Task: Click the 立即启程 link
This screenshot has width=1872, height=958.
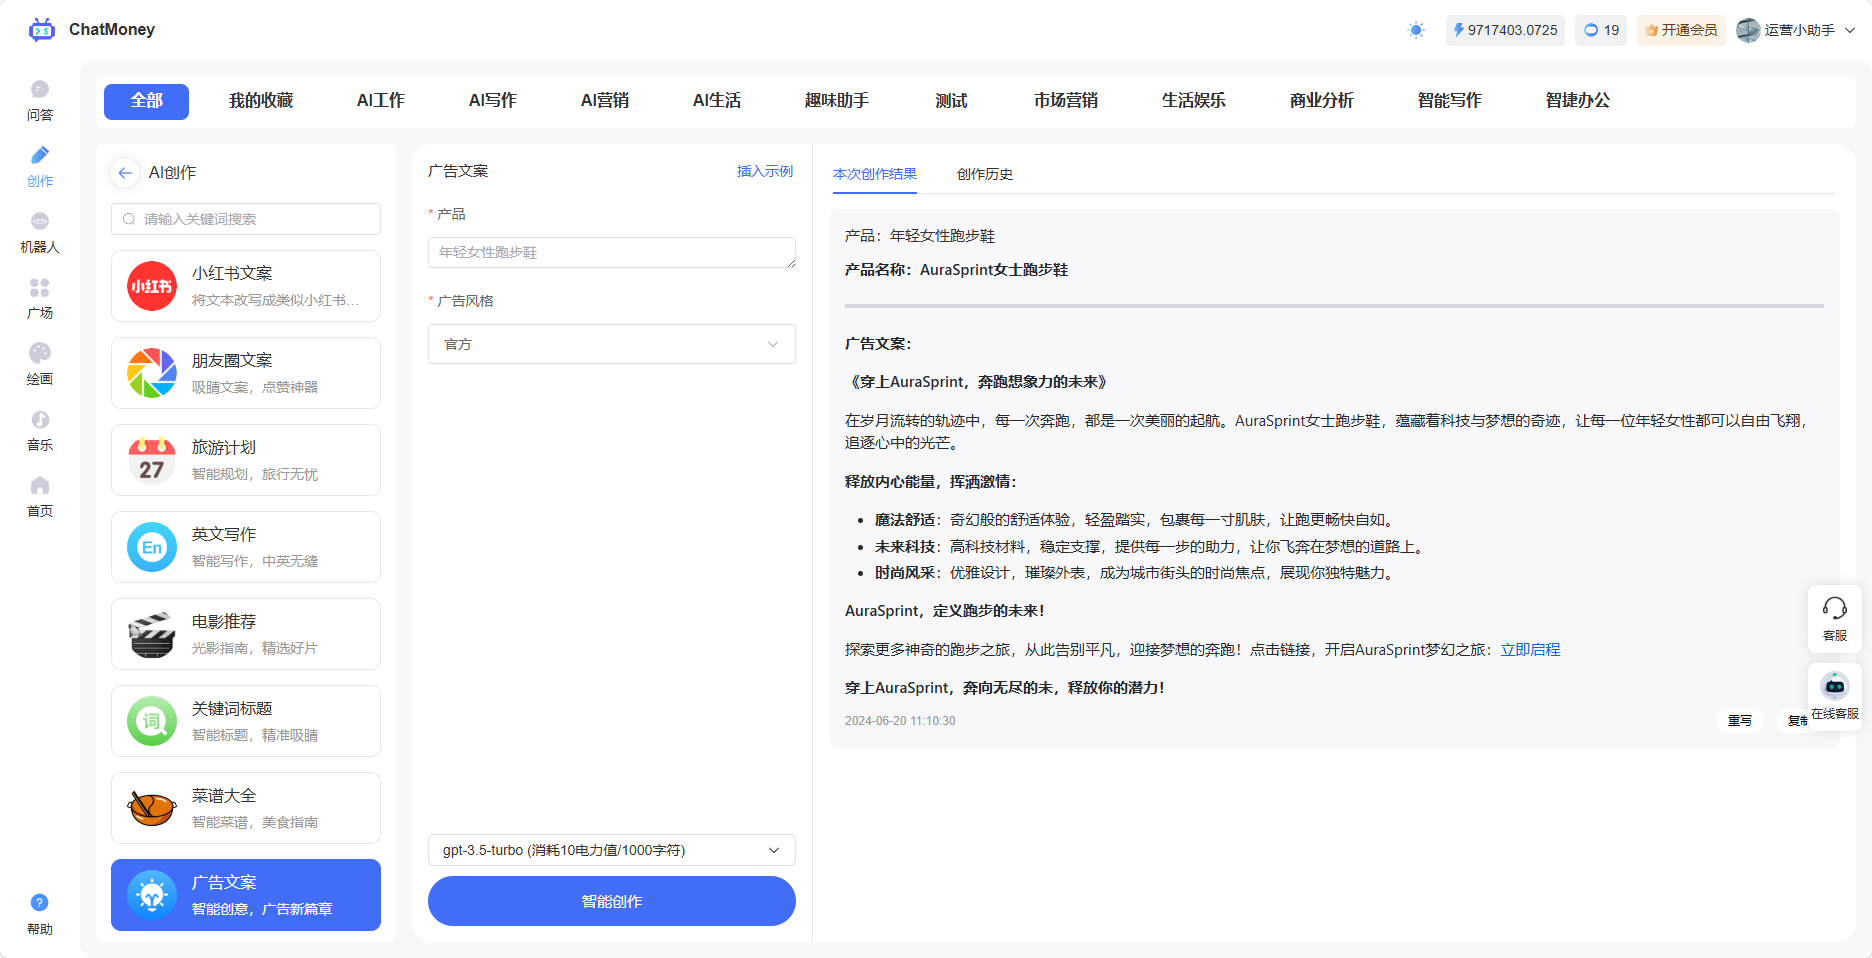Action: 1530,650
